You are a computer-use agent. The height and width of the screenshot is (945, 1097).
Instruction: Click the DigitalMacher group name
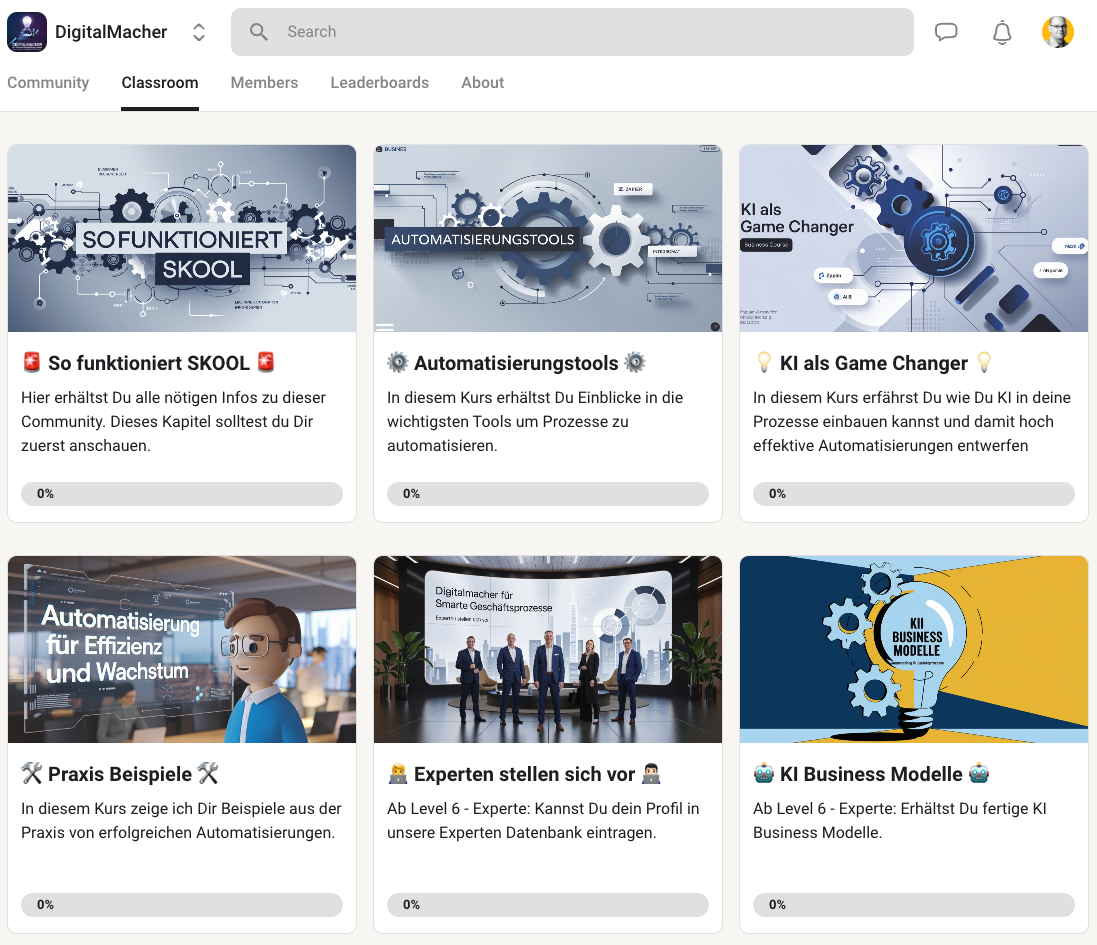111,32
